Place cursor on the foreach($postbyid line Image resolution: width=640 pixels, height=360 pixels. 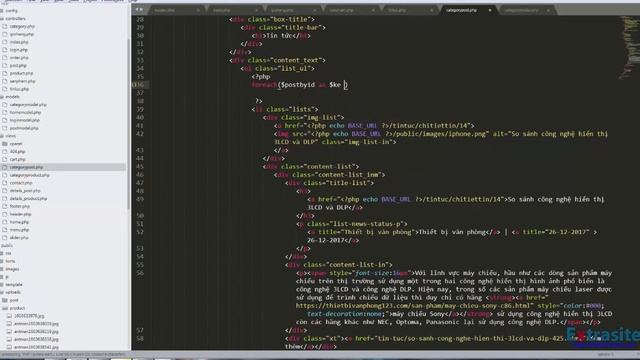pyautogui.click(x=300, y=85)
